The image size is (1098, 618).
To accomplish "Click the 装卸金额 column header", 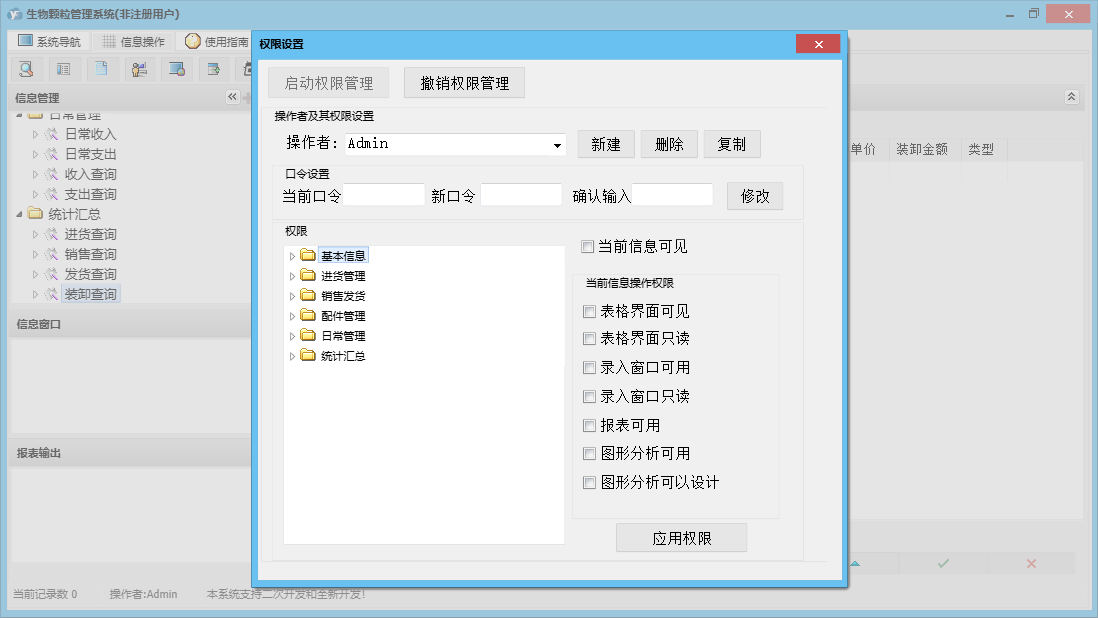I will pyautogui.click(x=922, y=149).
